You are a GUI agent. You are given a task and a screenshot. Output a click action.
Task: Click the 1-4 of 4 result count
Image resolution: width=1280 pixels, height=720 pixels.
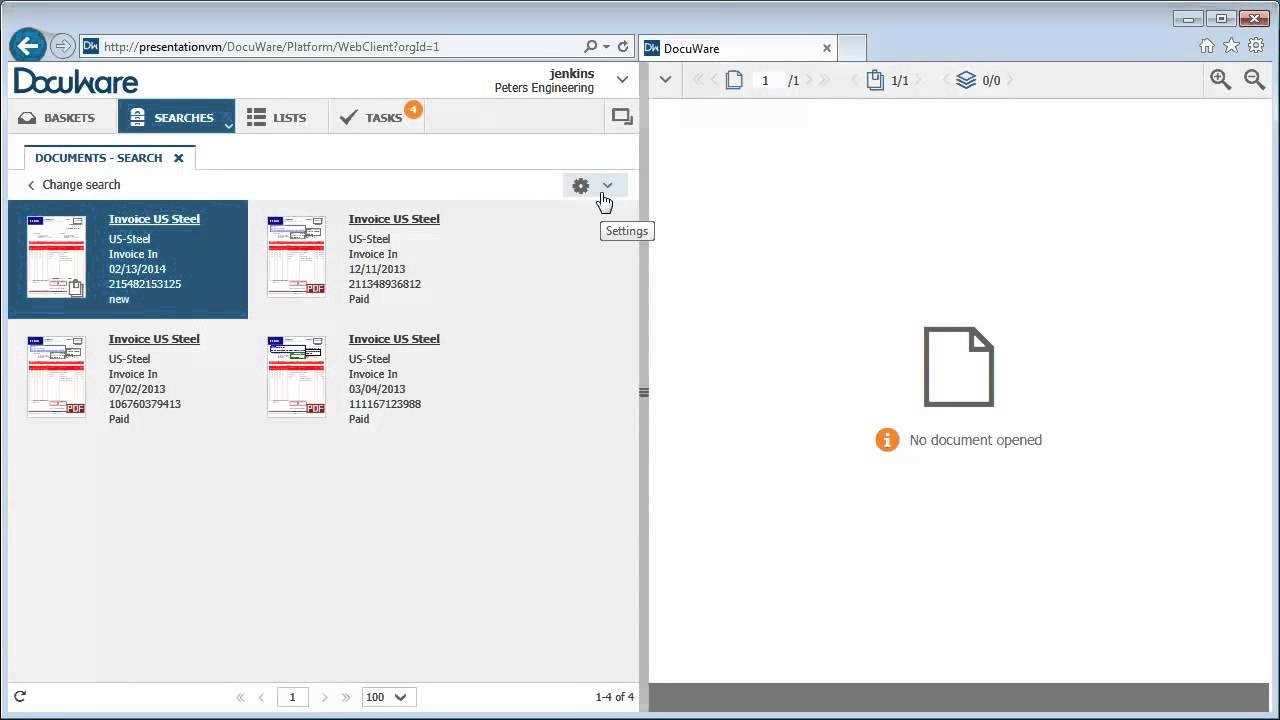click(614, 697)
